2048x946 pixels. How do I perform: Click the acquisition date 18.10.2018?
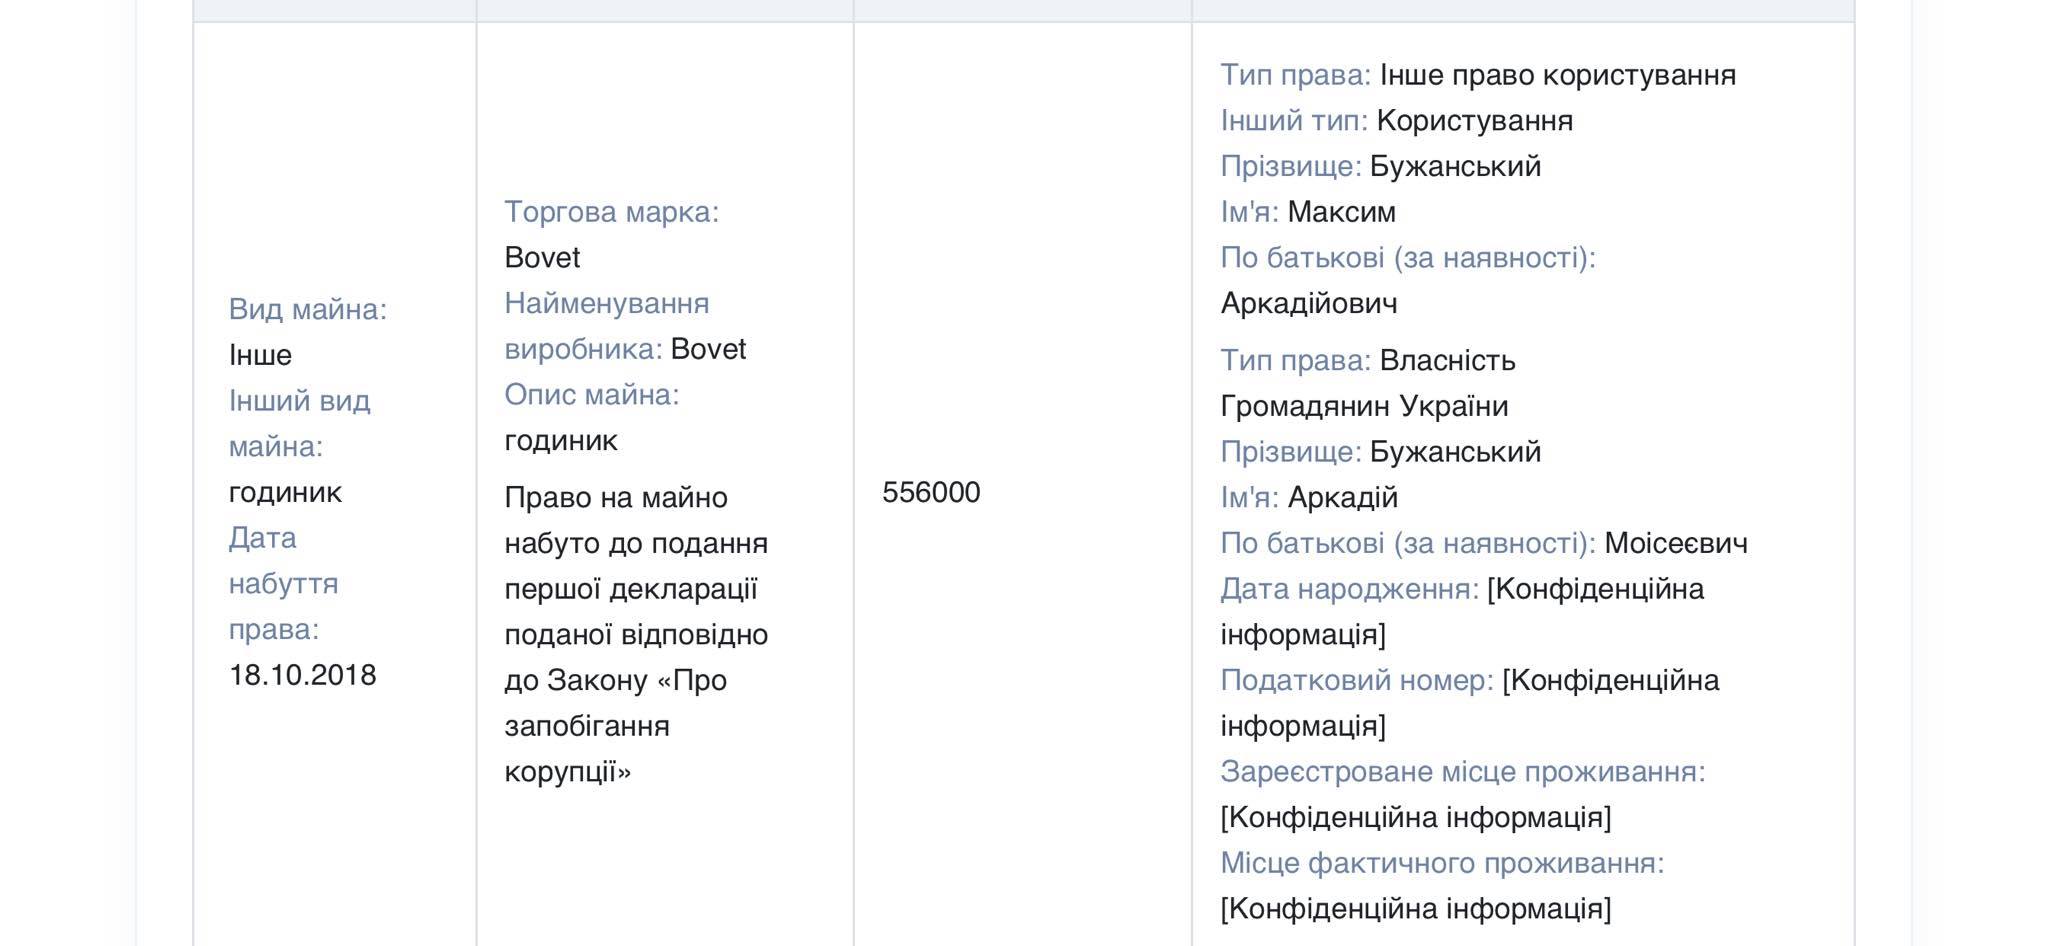(x=302, y=675)
